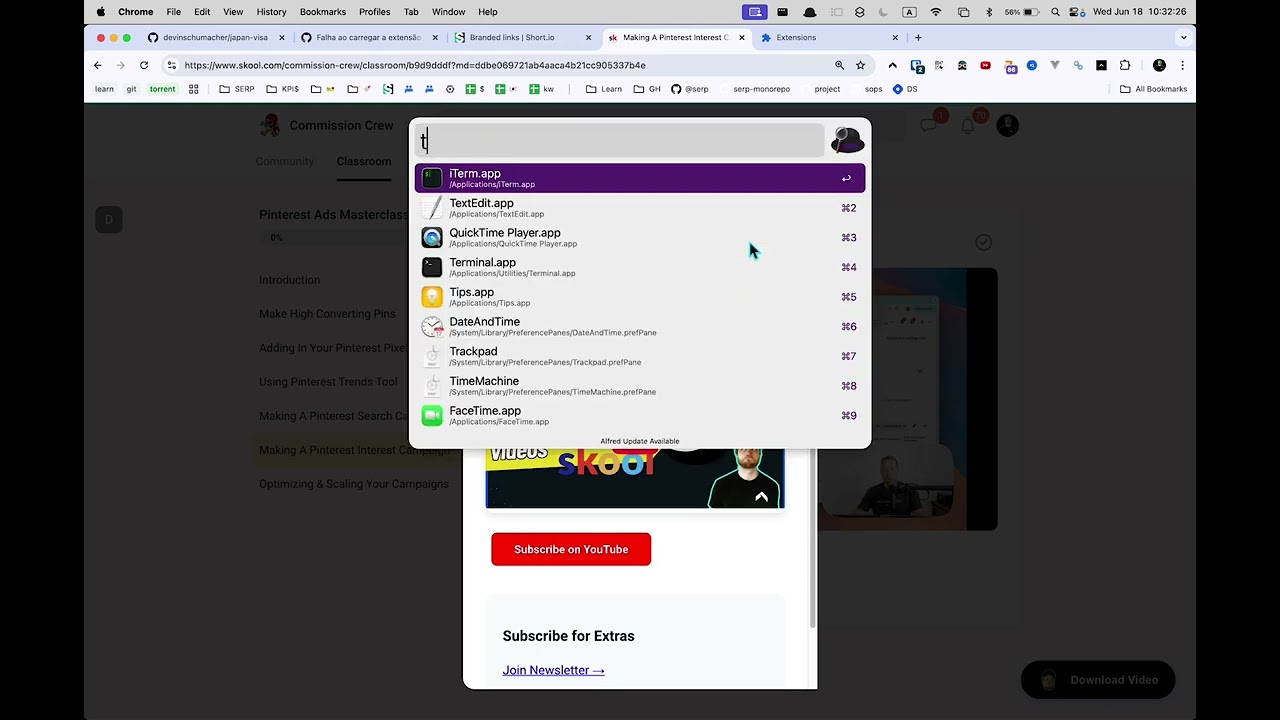
Task: Select Introduction lesson in sidebar
Action: point(290,280)
